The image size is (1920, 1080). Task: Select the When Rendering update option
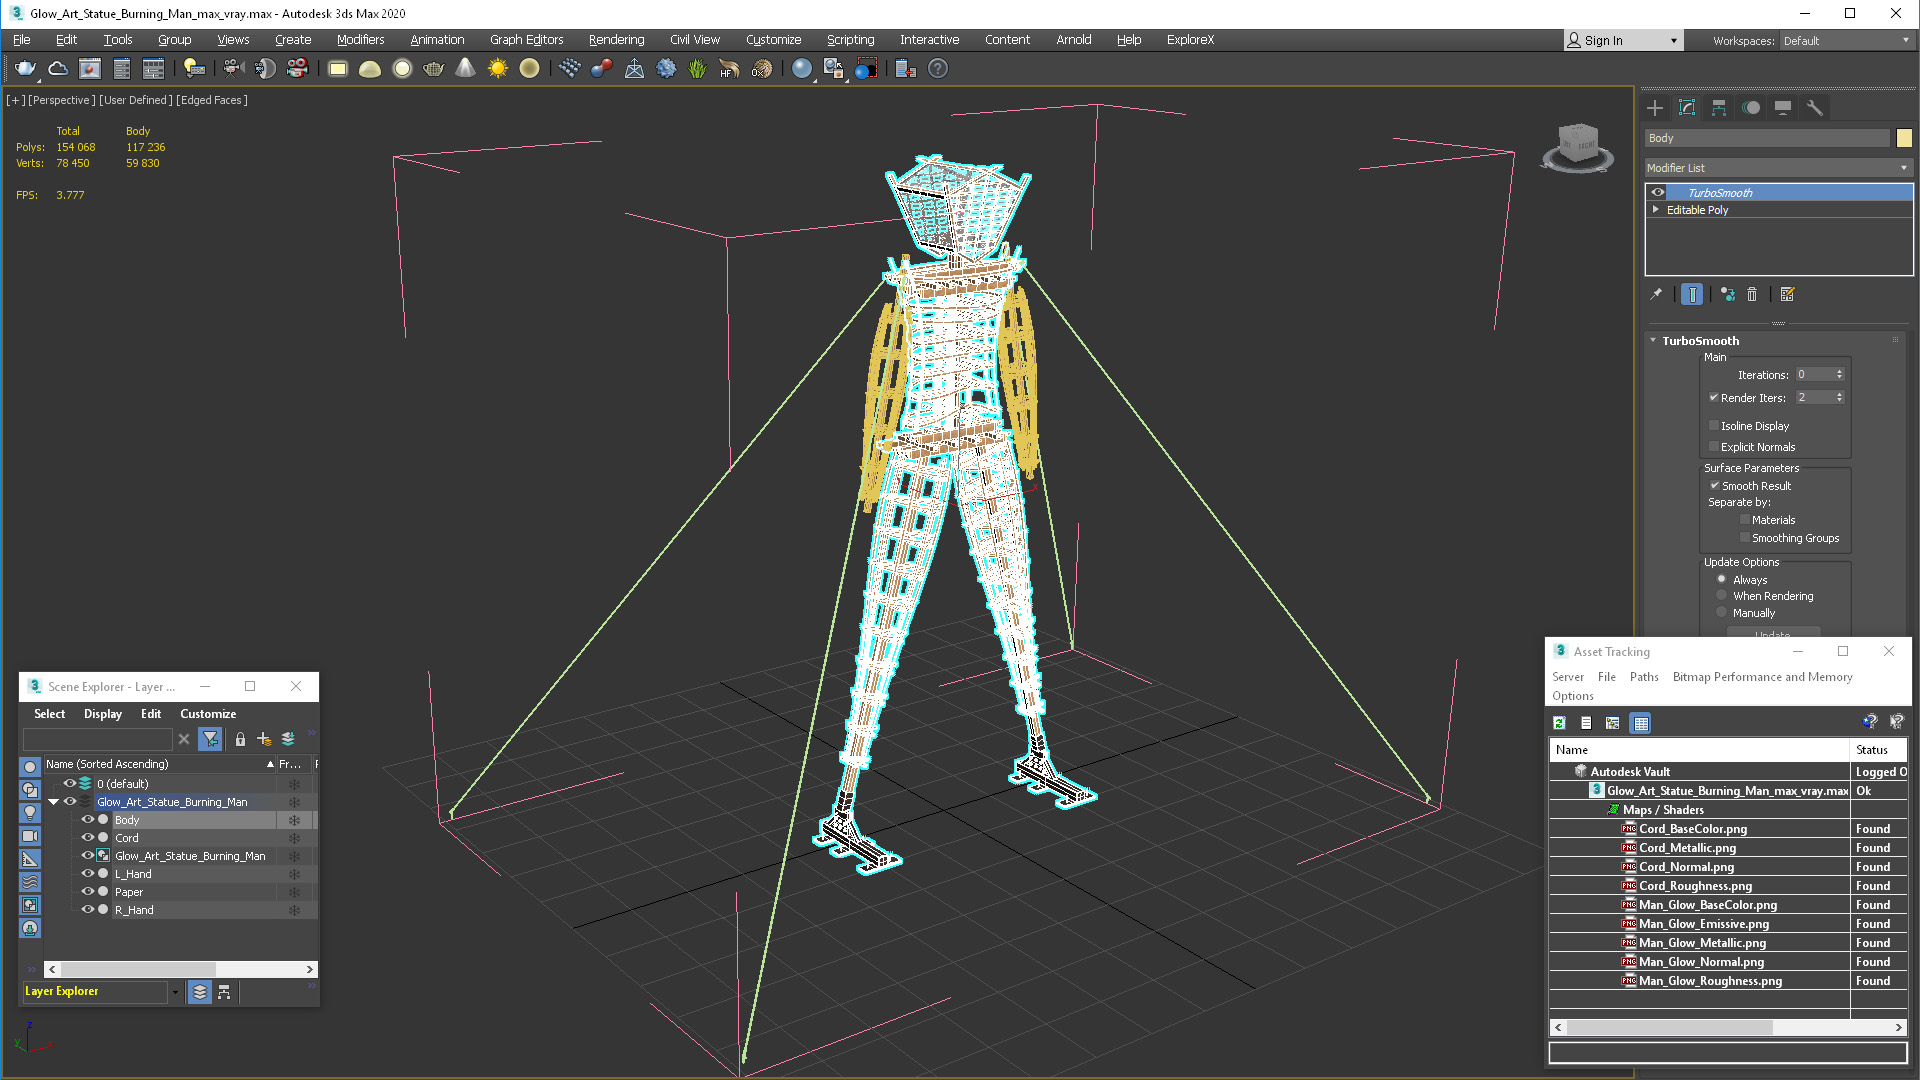tap(1722, 596)
